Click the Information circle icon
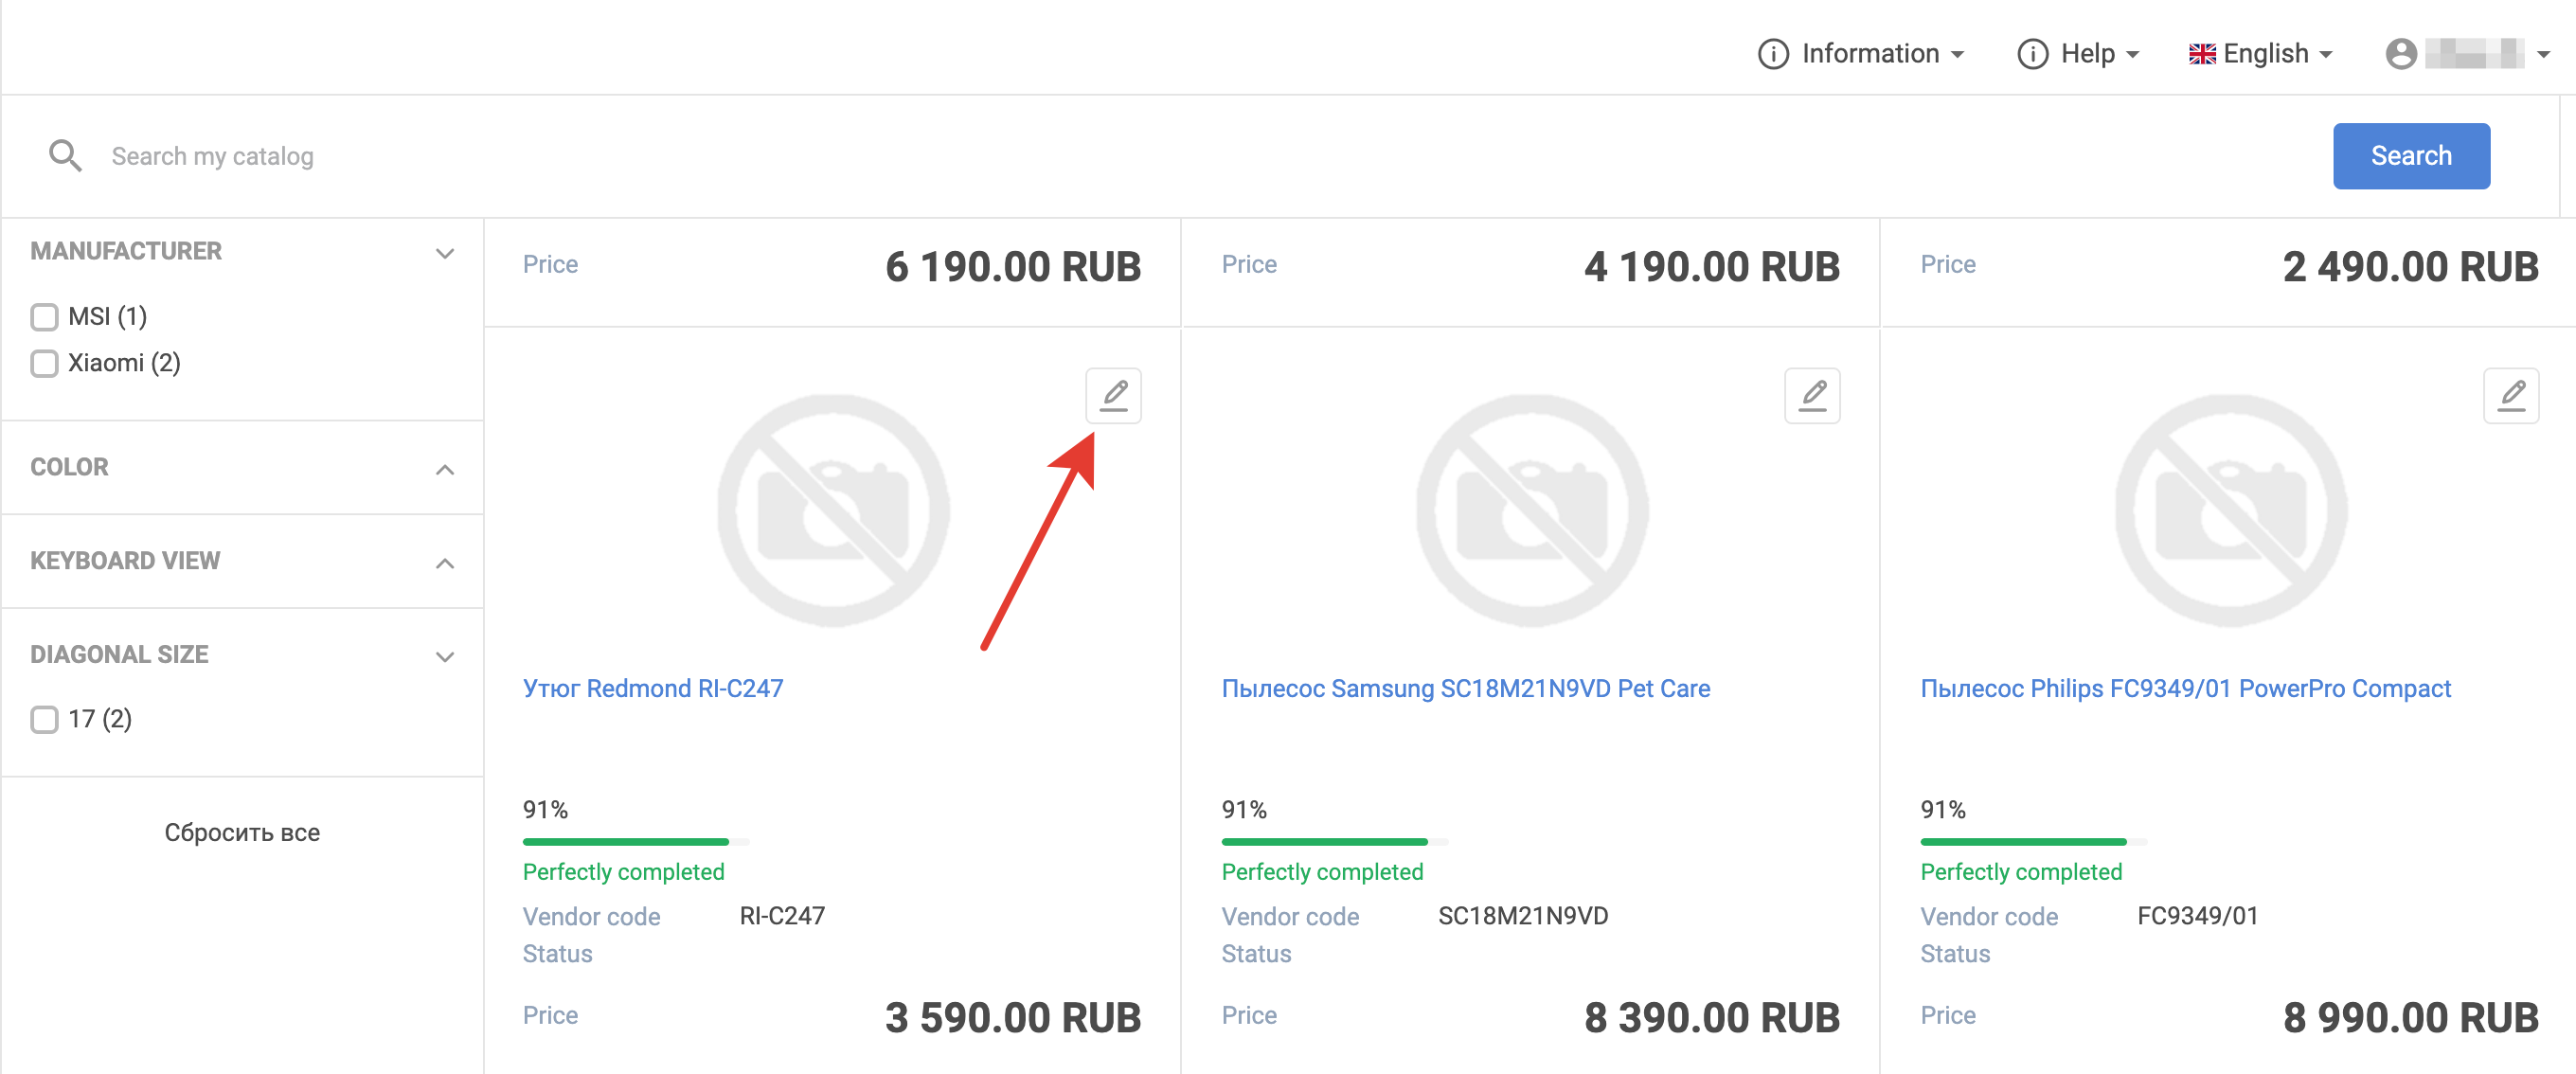This screenshot has width=2576, height=1074. (x=1772, y=54)
